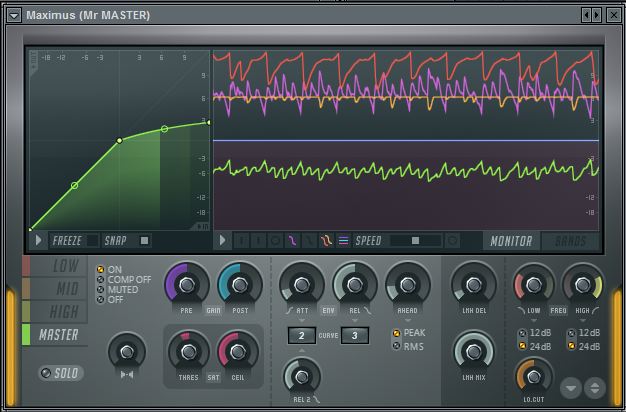Set band state to MUTED

coord(100,289)
